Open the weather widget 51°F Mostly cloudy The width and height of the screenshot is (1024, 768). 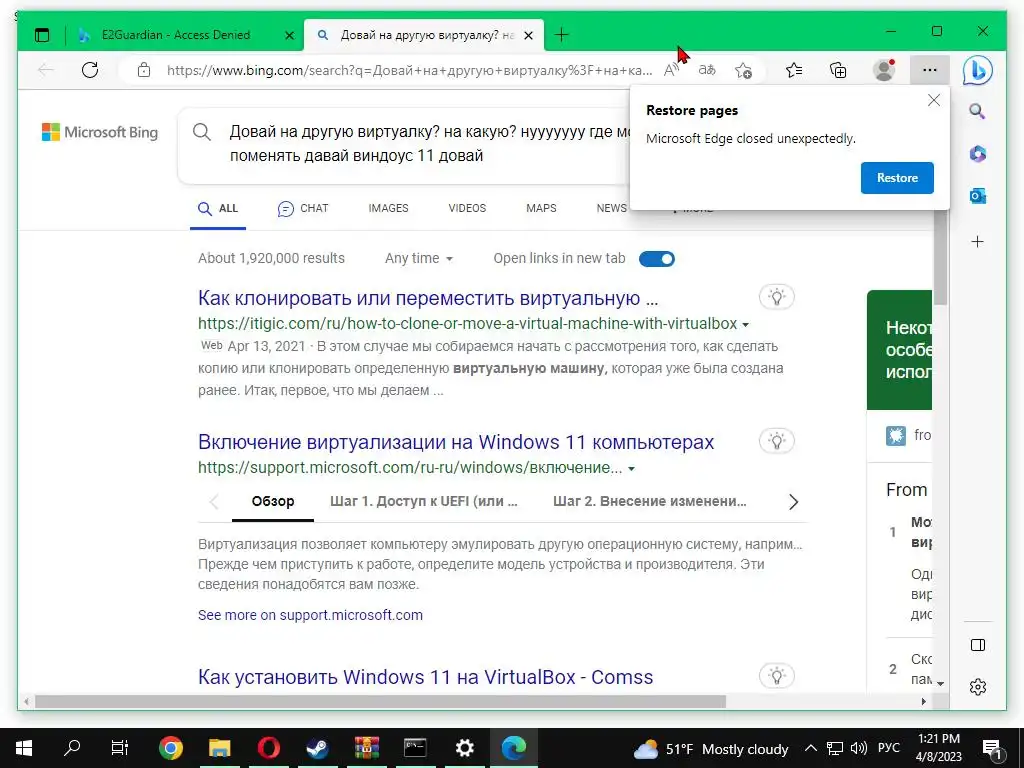711,748
